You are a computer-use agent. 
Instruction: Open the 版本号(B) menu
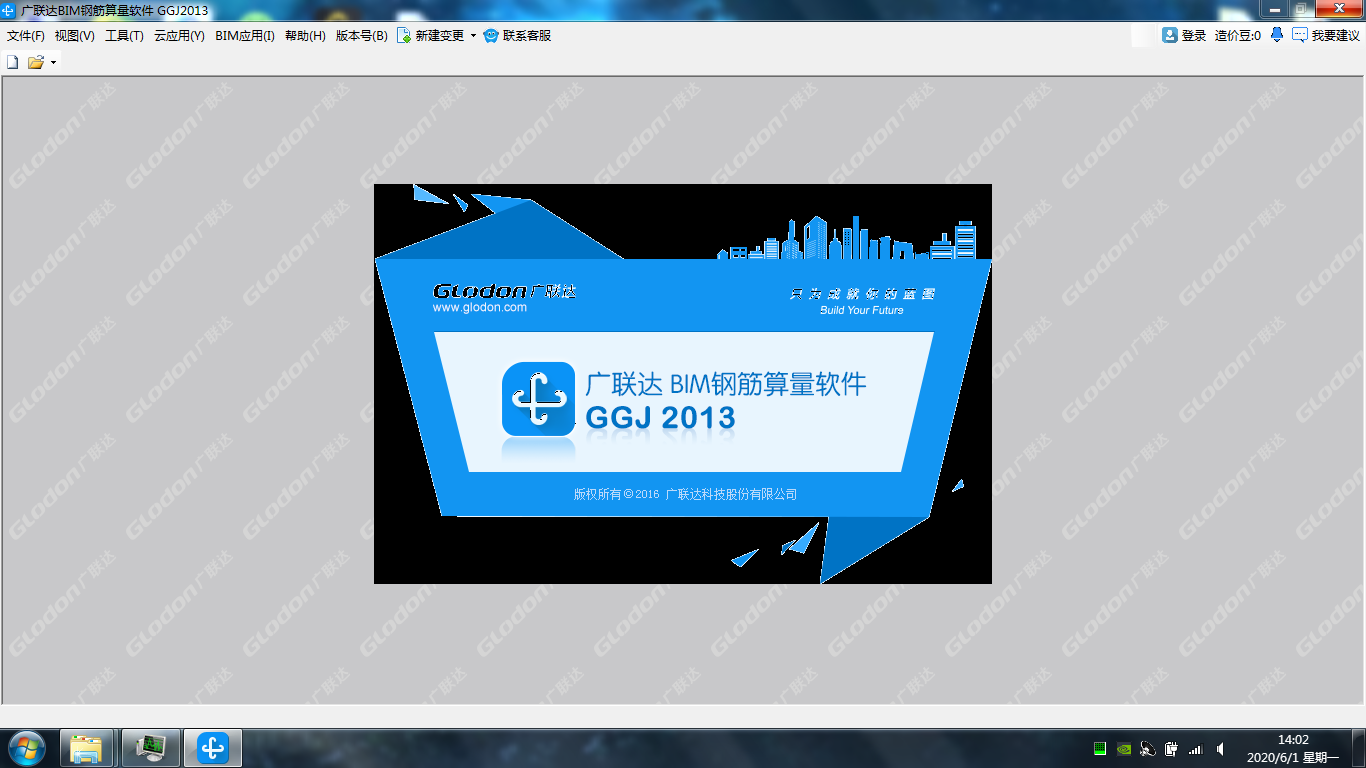coord(361,35)
